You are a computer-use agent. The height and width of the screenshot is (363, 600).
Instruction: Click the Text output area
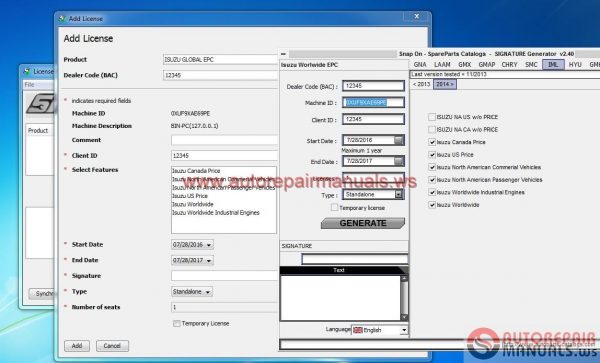click(341, 298)
